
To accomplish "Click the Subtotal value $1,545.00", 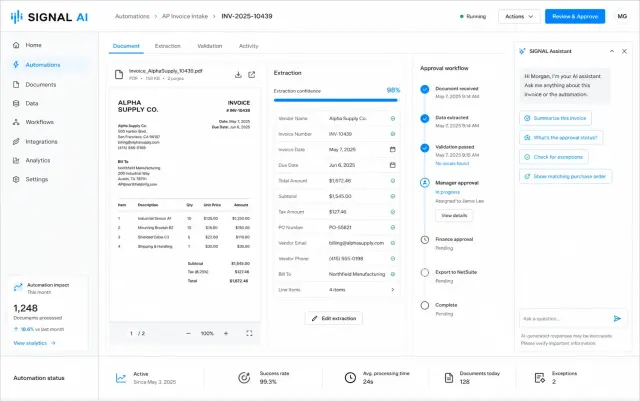I will point(340,196).
